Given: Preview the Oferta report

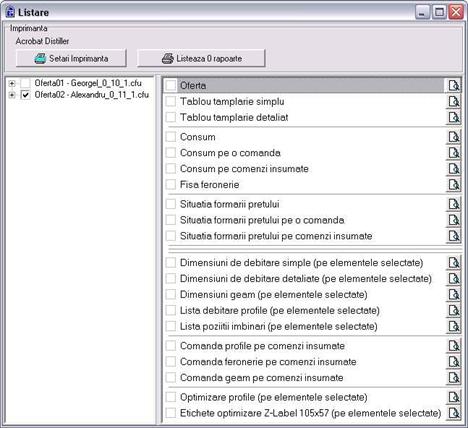Looking at the screenshot, I should (453, 86).
